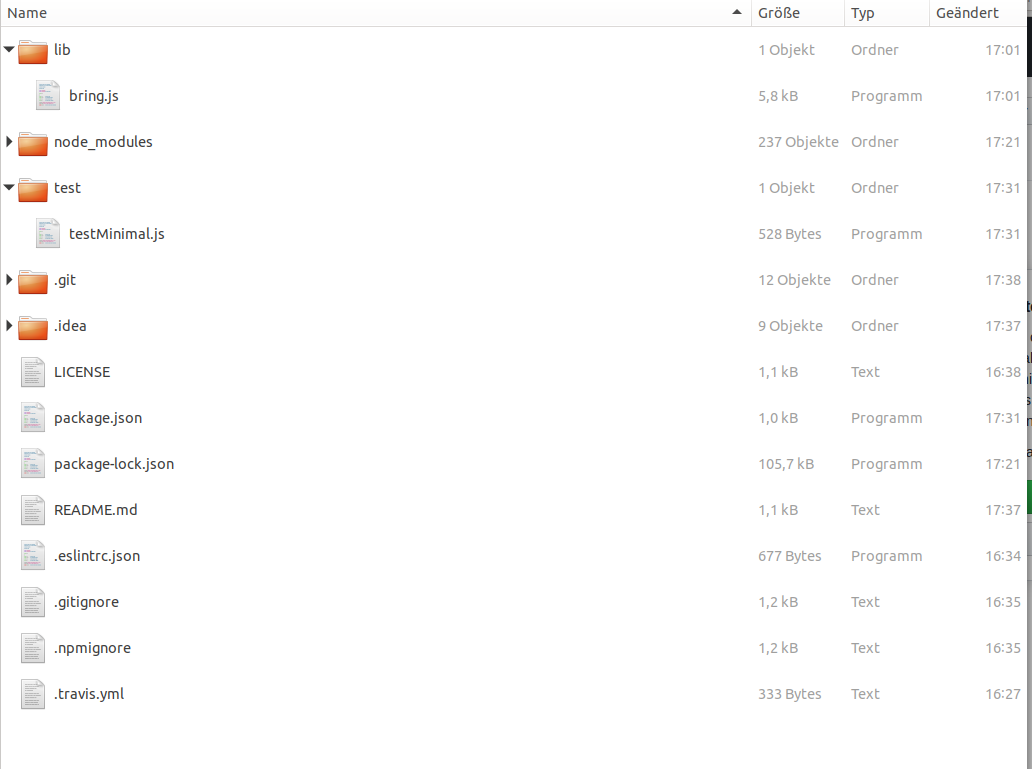Expand the .git folder
1032x769 pixels.
point(8,279)
